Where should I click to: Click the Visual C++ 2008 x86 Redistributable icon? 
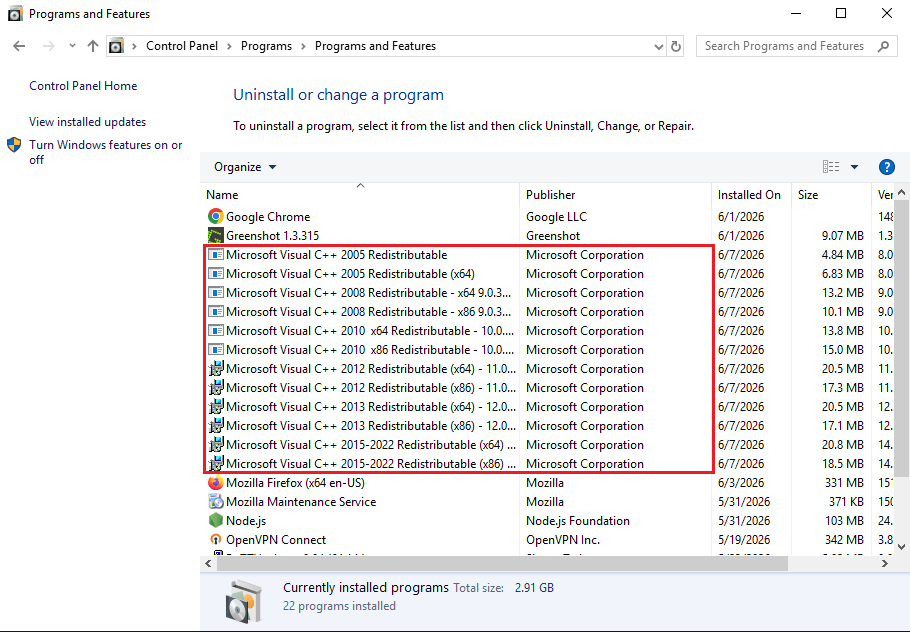point(216,312)
